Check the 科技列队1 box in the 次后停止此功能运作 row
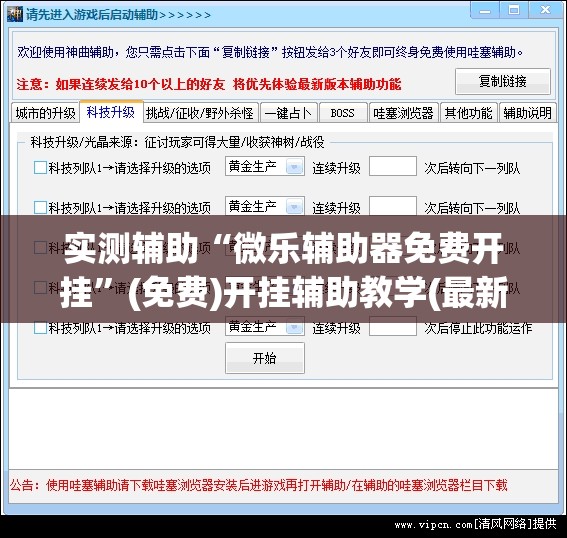Viewport: 567px width, 538px height. click(x=40, y=328)
